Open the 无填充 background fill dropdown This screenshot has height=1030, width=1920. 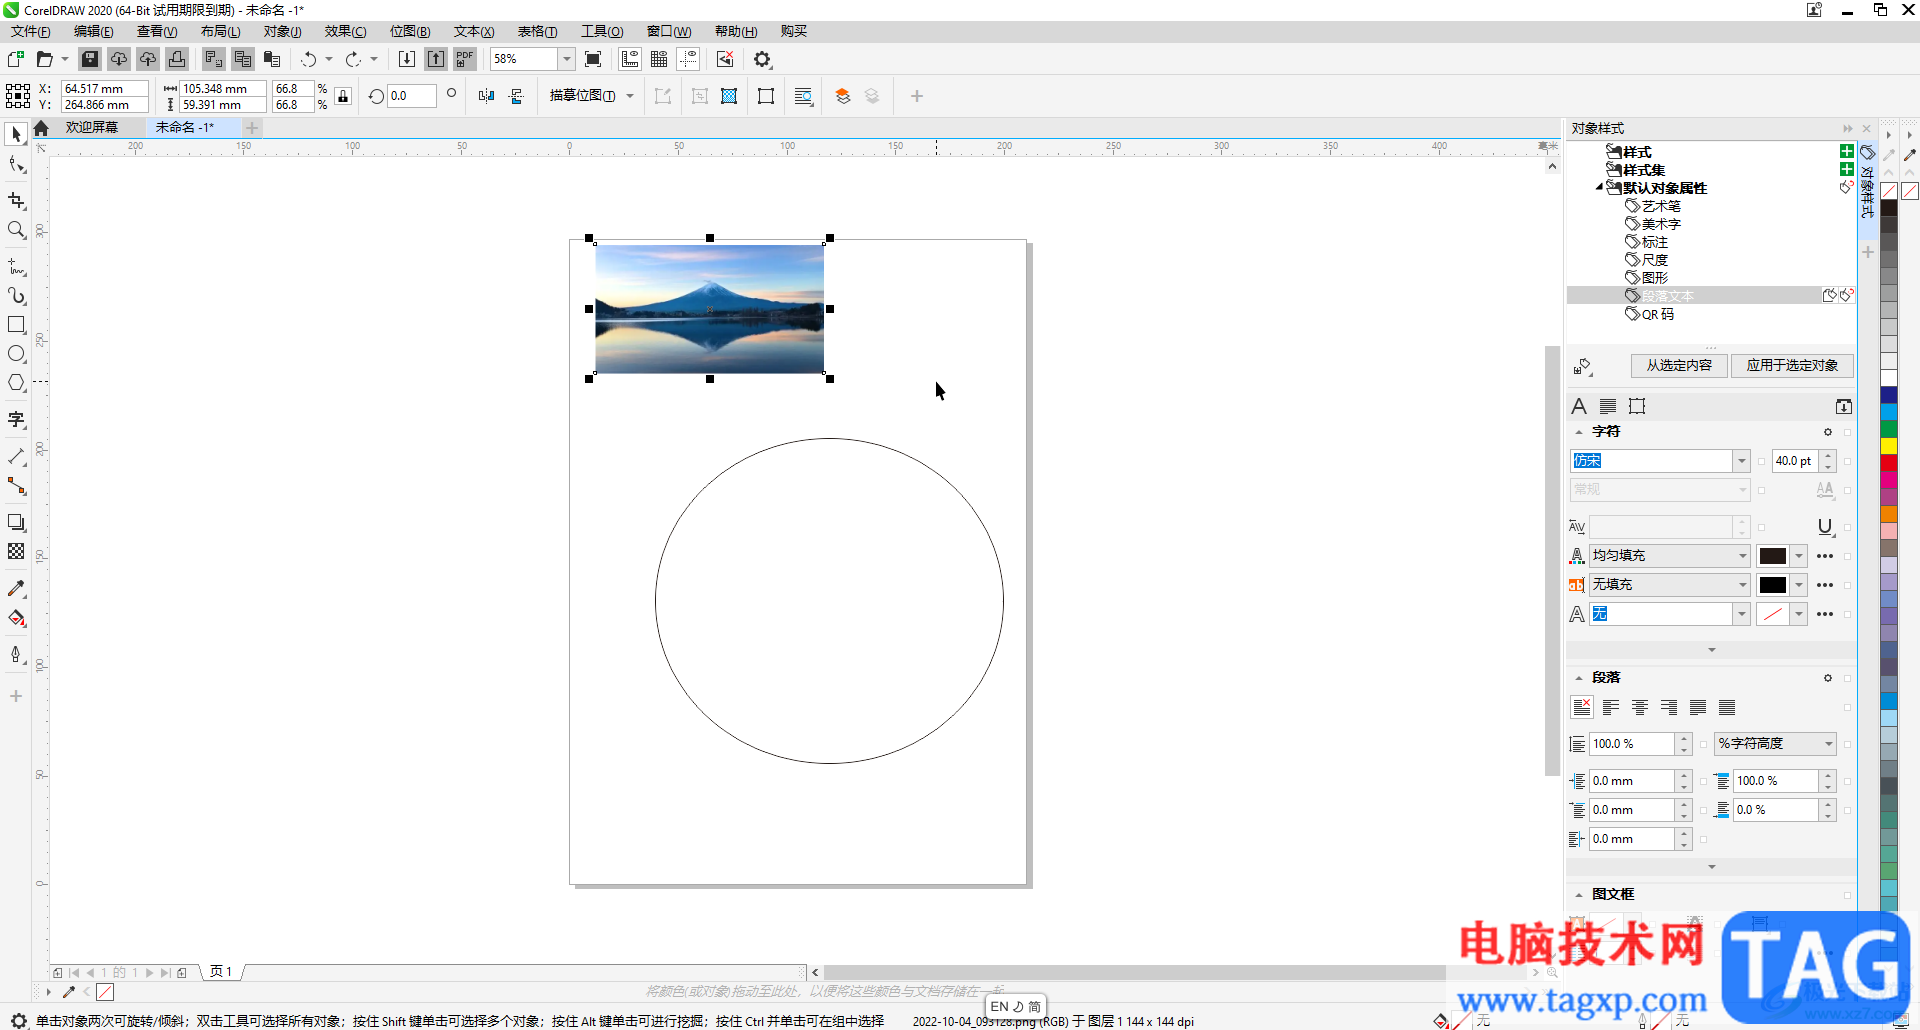[1742, 585]
